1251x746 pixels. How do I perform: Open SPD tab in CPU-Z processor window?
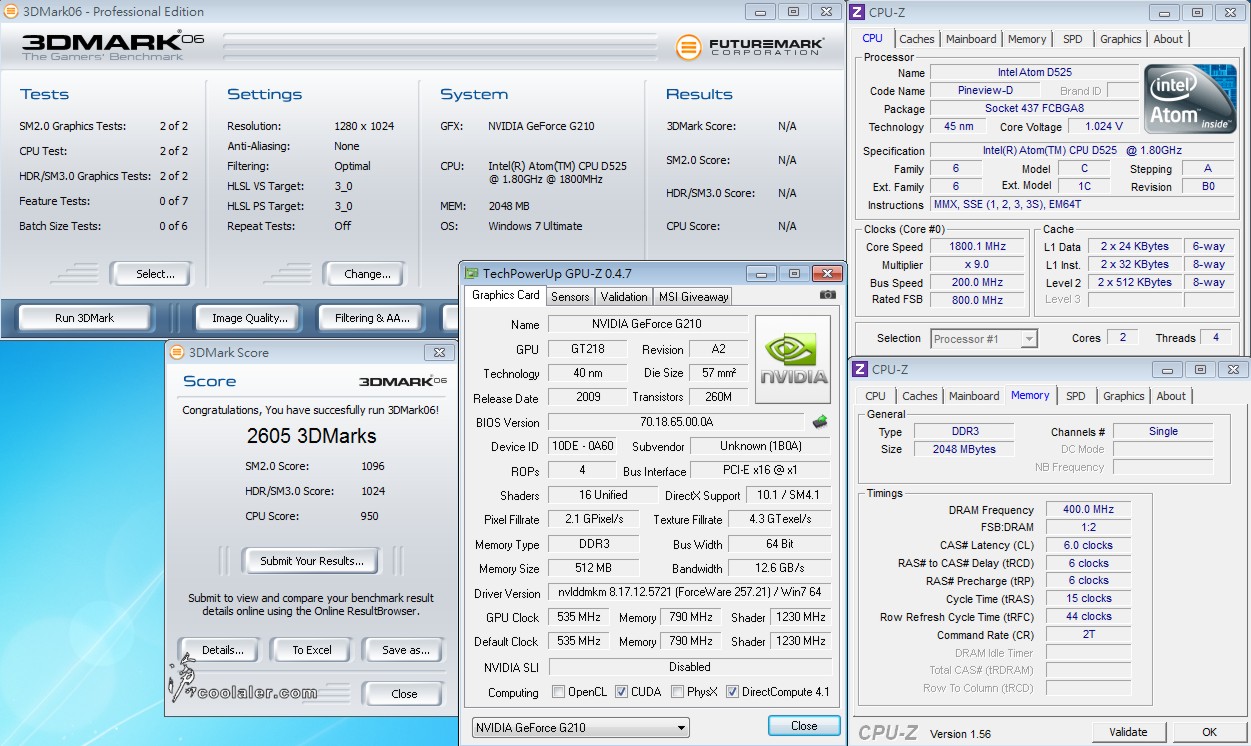(x=1073, y=39)
